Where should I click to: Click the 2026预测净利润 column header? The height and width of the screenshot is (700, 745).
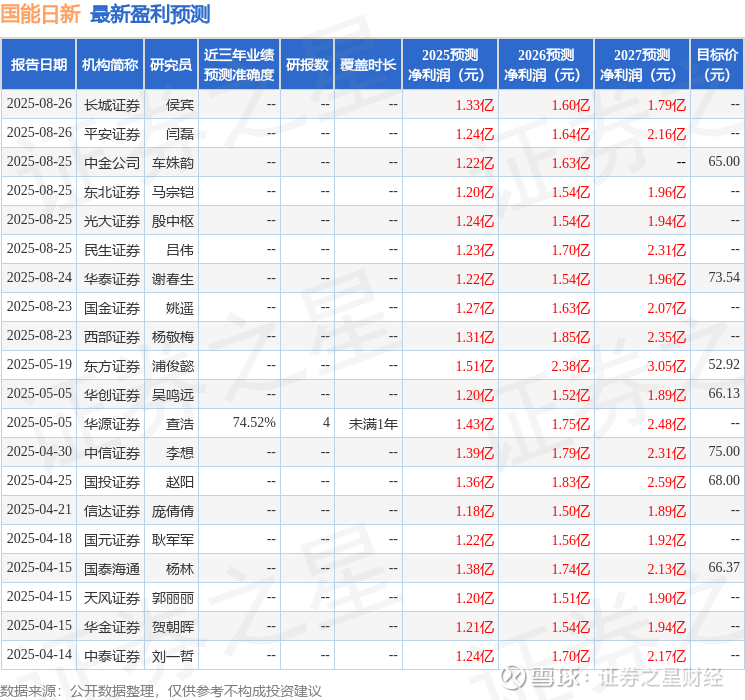546,65
